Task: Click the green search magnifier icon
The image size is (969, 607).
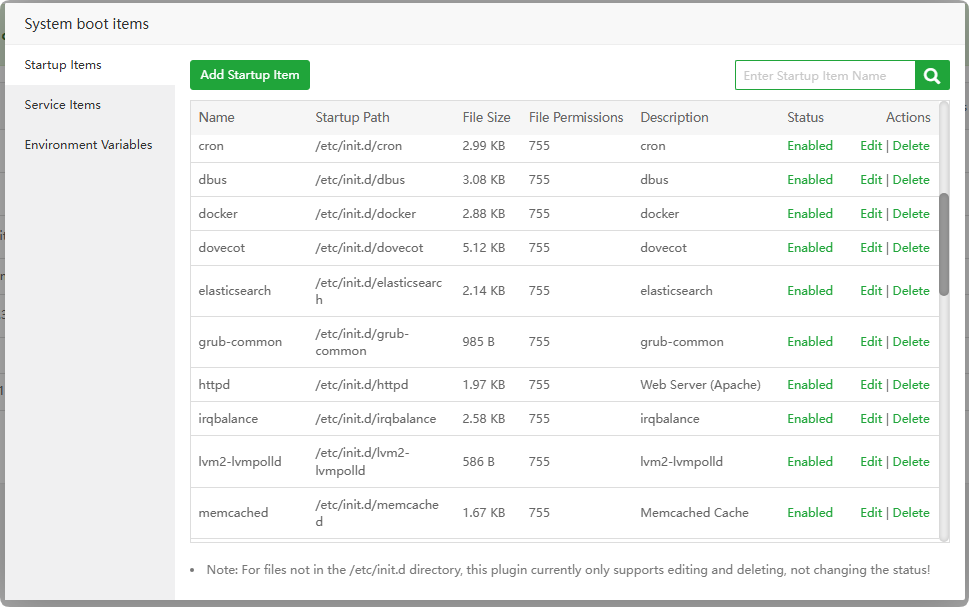Action: click(932, 75)
